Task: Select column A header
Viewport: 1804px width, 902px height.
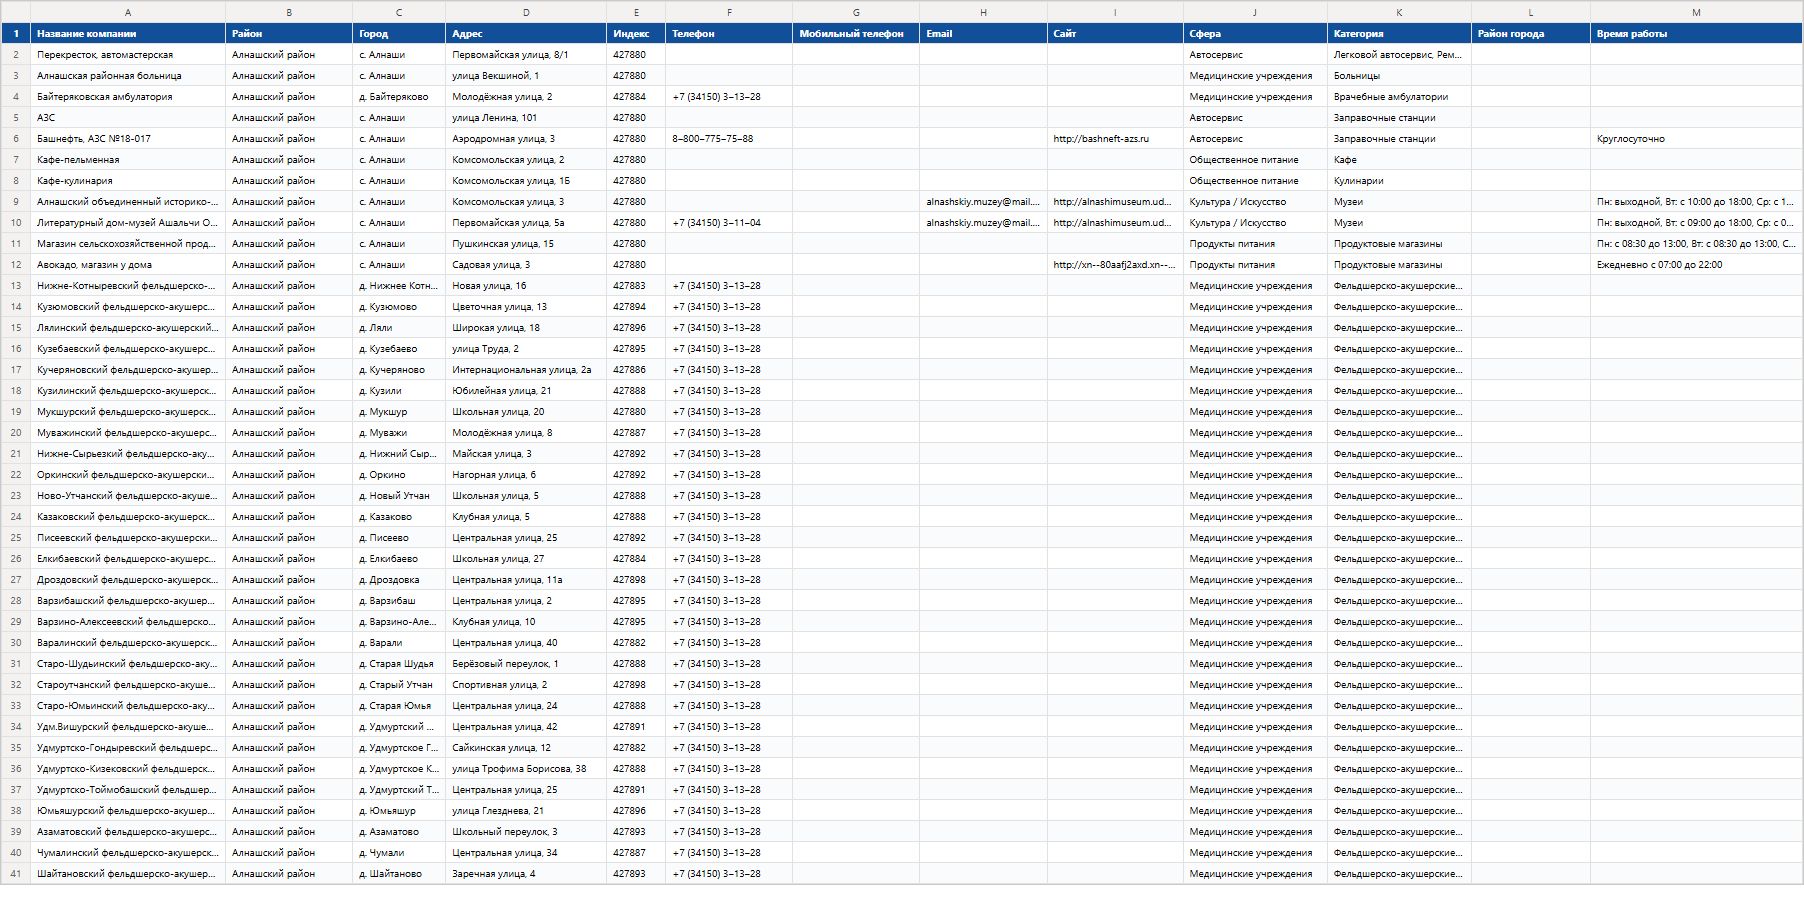Action: (128, 12)
